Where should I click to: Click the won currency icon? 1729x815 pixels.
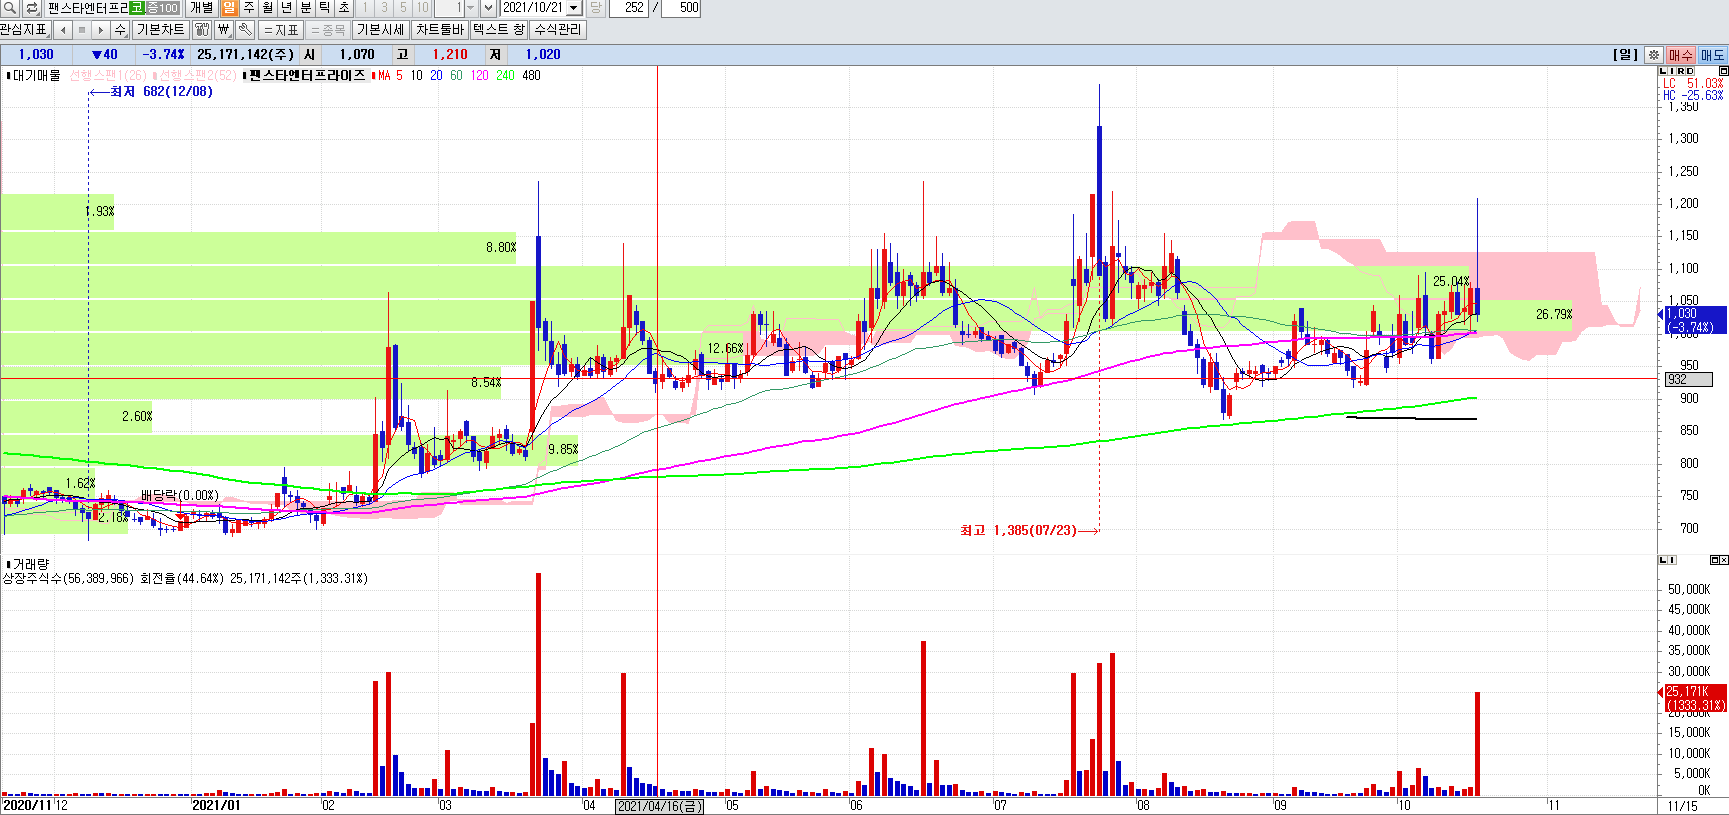point(224,30)
